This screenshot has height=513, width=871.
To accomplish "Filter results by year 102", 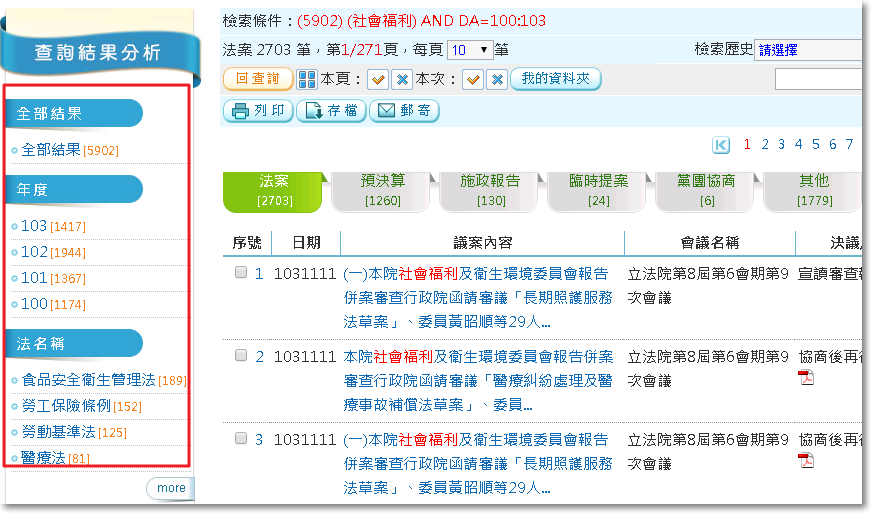I will [x=34, y=252].
